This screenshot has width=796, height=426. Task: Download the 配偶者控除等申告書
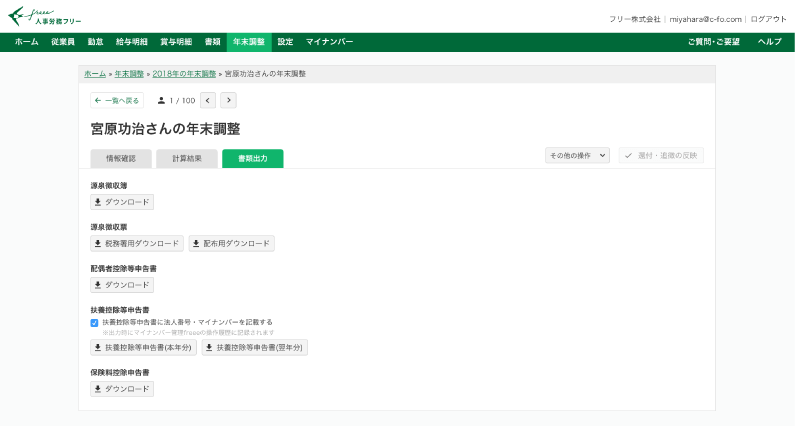[122, 285]
